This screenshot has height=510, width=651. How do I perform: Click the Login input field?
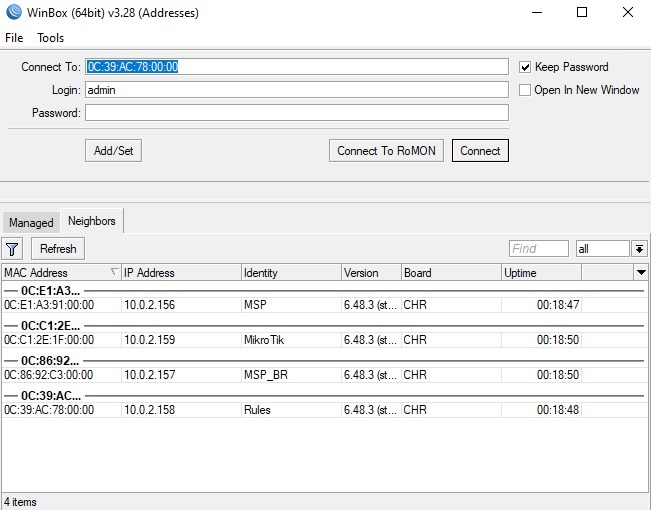click(296, 90)
